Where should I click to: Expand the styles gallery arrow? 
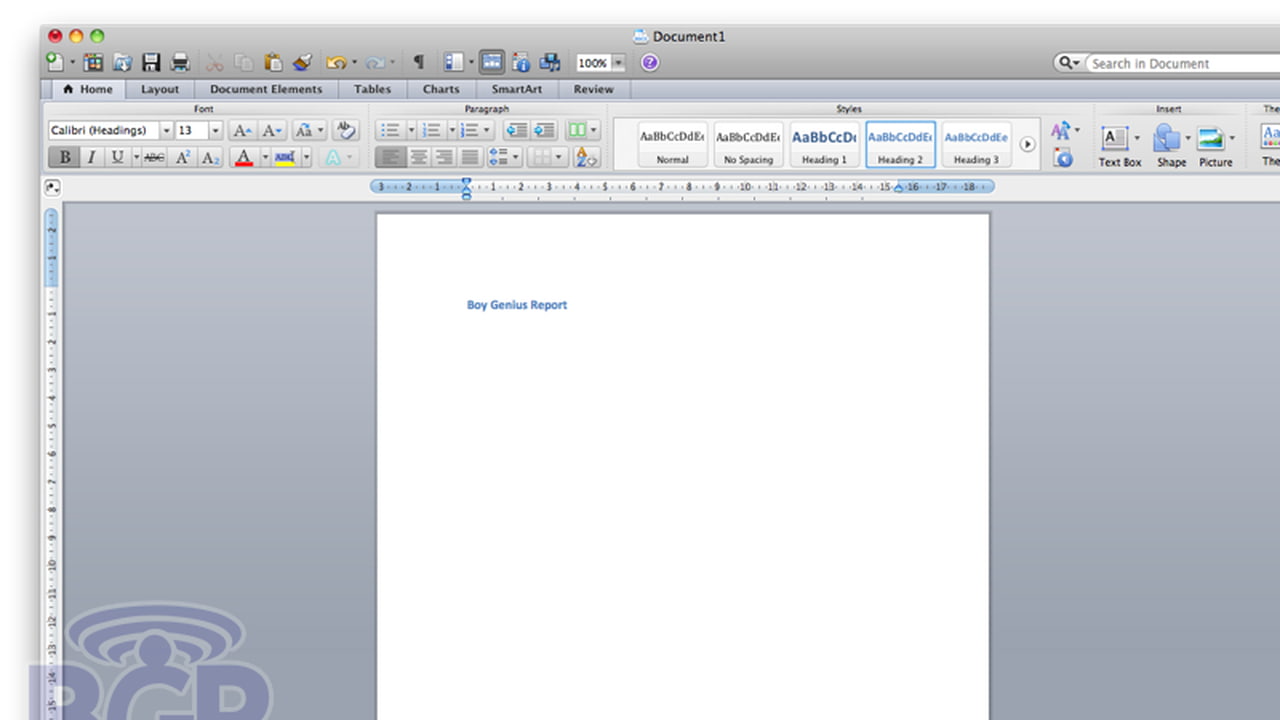click(1027, 145)
